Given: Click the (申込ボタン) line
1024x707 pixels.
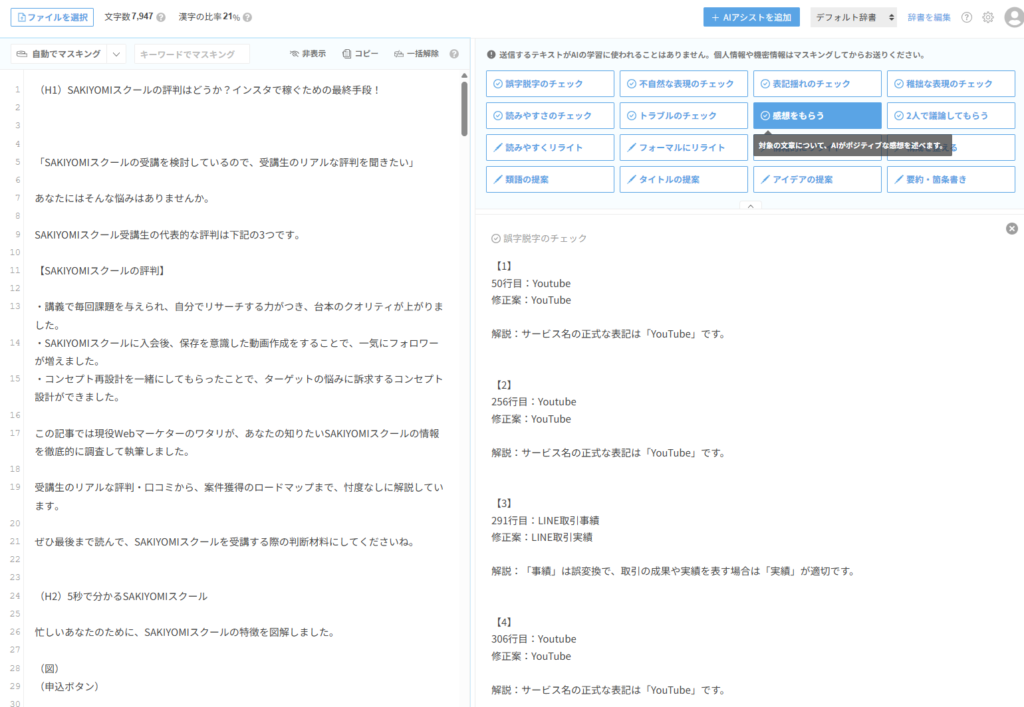Looking at the screenshot, I should [68, 686].
